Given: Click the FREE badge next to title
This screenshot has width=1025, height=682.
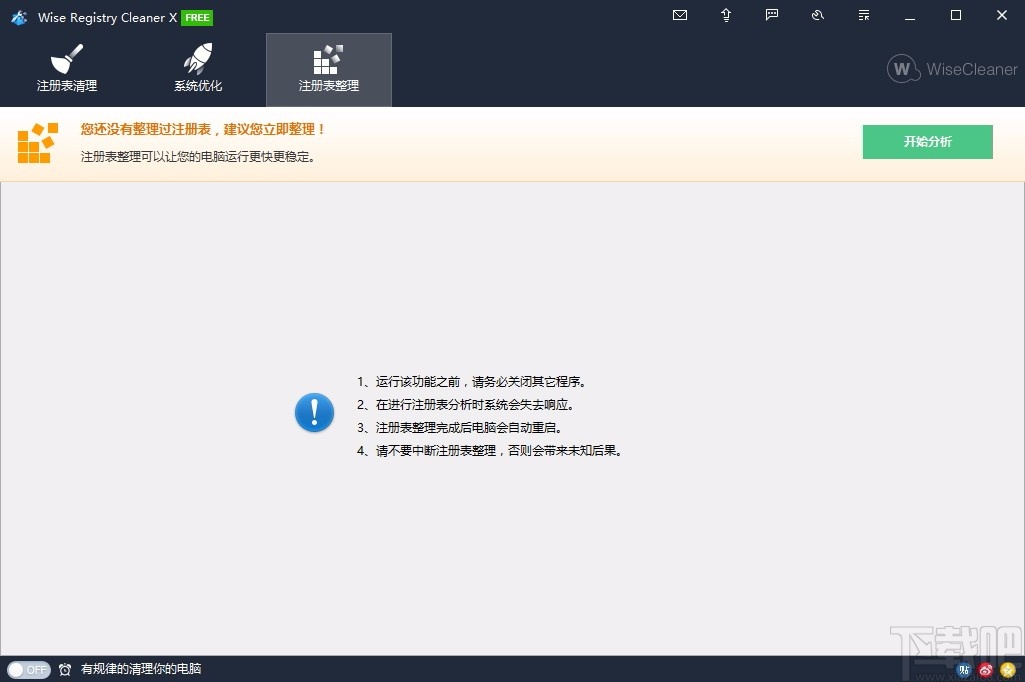Looking at the screenshot, I should tap(196, 17).
